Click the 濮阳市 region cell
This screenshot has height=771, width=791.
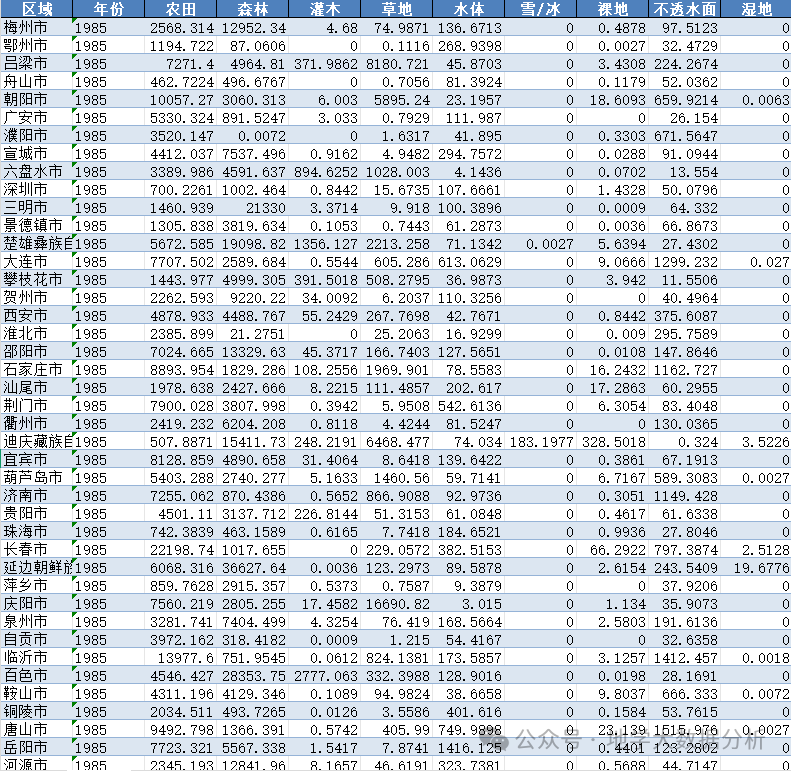pos(37,136)
